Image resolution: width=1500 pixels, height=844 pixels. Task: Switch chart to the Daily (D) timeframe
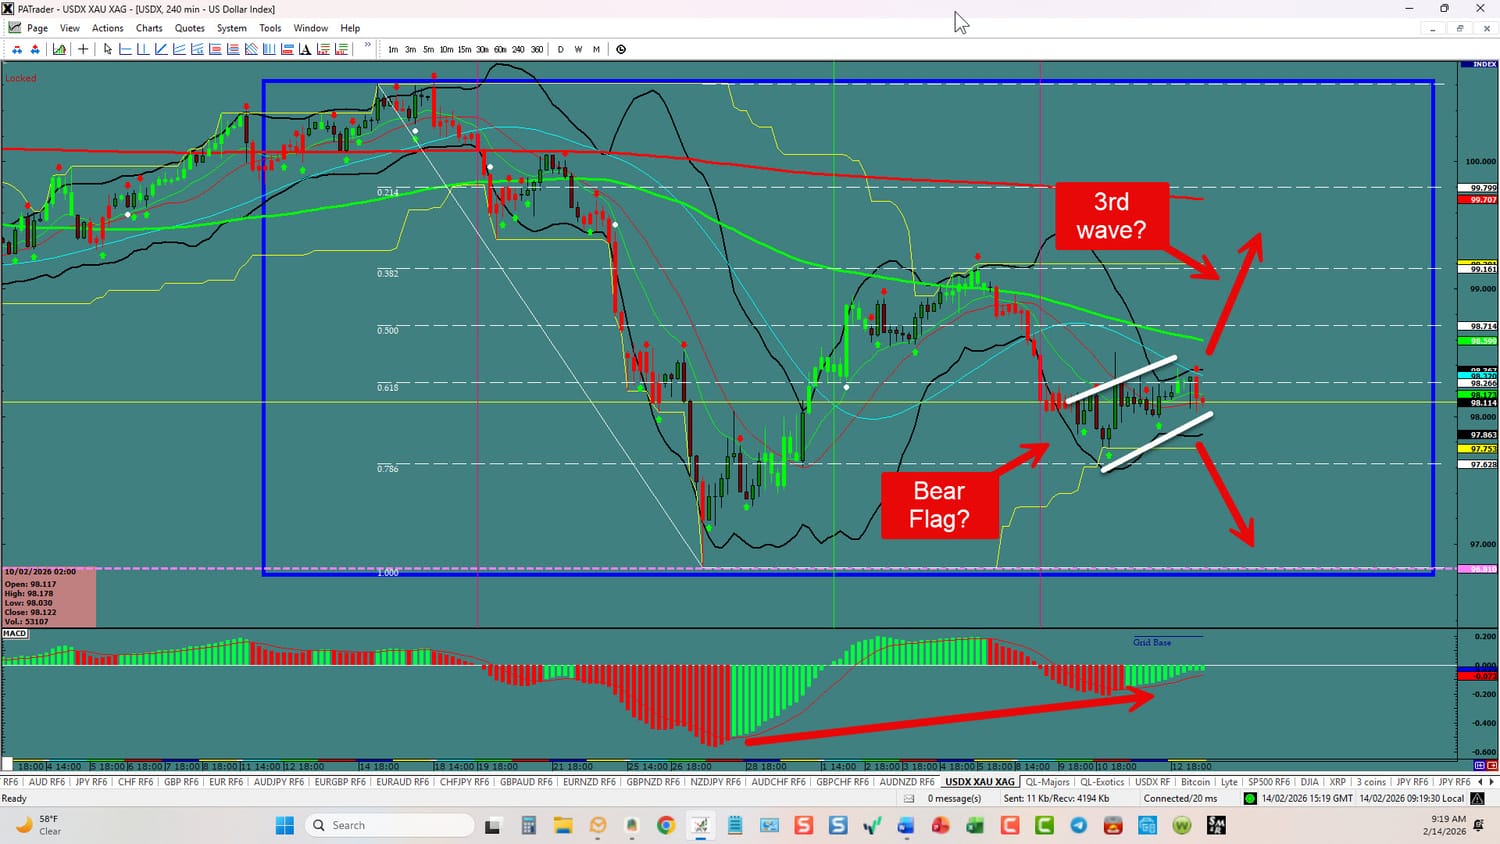560,49
